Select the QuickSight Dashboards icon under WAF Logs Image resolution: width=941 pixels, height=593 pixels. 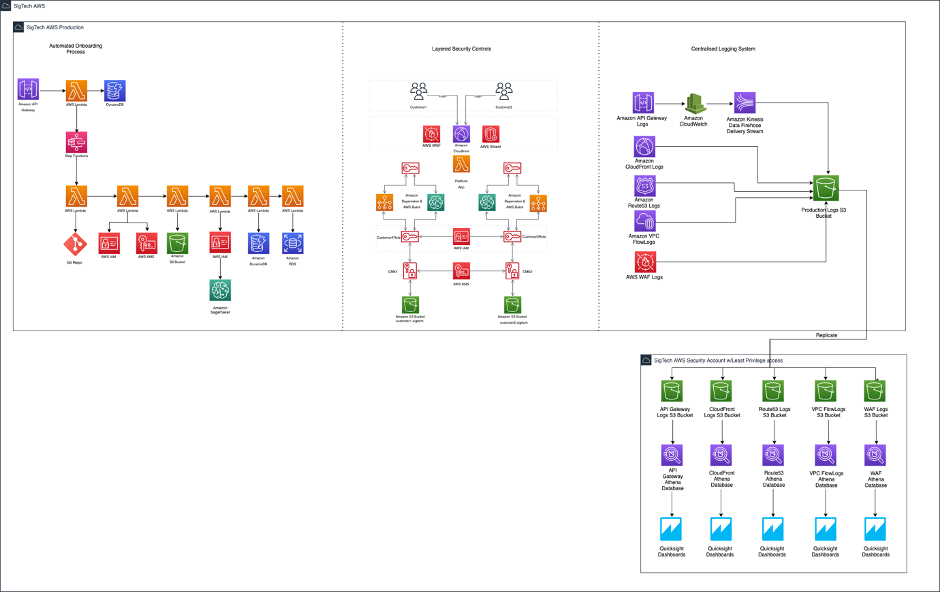point(874,527)
